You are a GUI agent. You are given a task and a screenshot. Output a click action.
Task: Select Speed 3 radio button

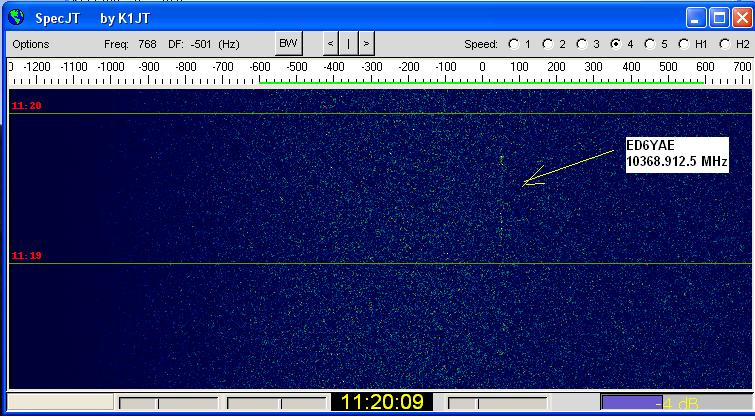point(582,44)
